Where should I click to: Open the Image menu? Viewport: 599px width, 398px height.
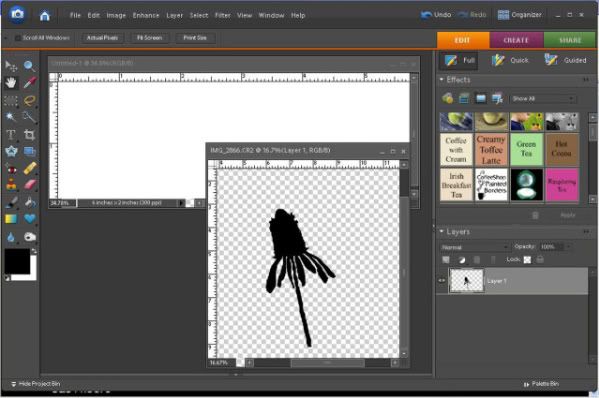[x=116, y=15]
